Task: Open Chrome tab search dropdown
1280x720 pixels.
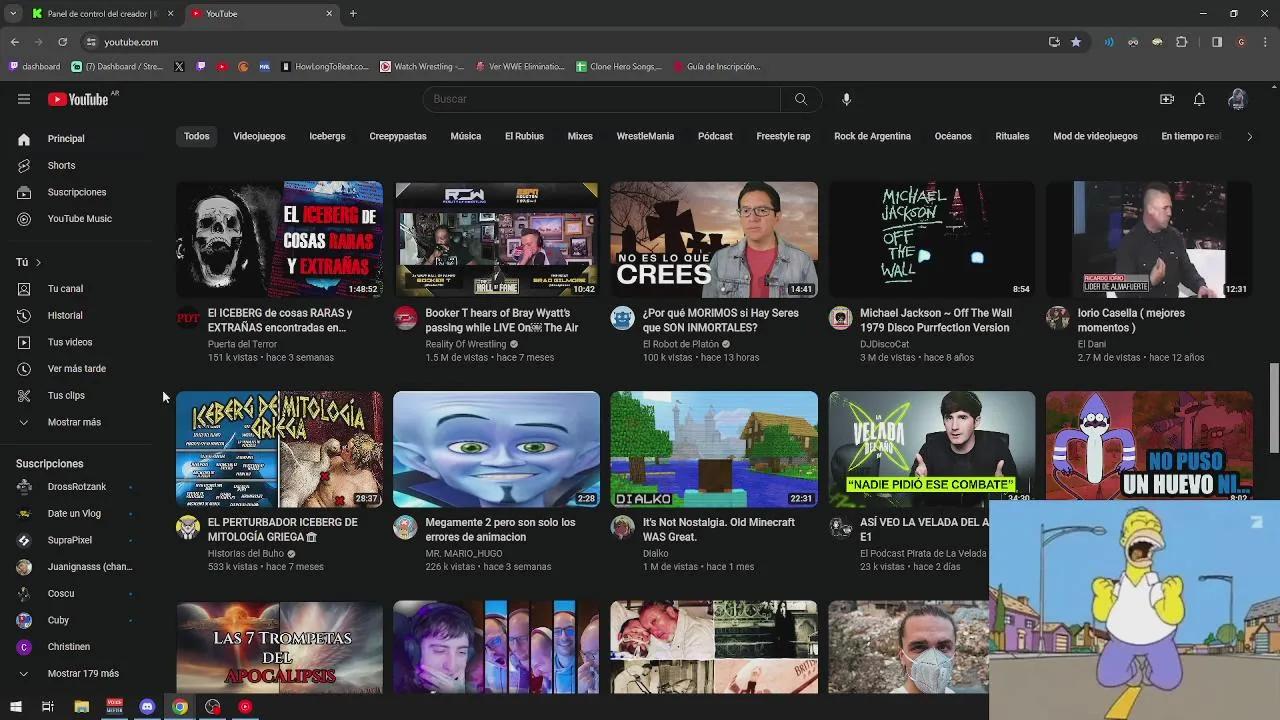Action: tap(13, 14)
